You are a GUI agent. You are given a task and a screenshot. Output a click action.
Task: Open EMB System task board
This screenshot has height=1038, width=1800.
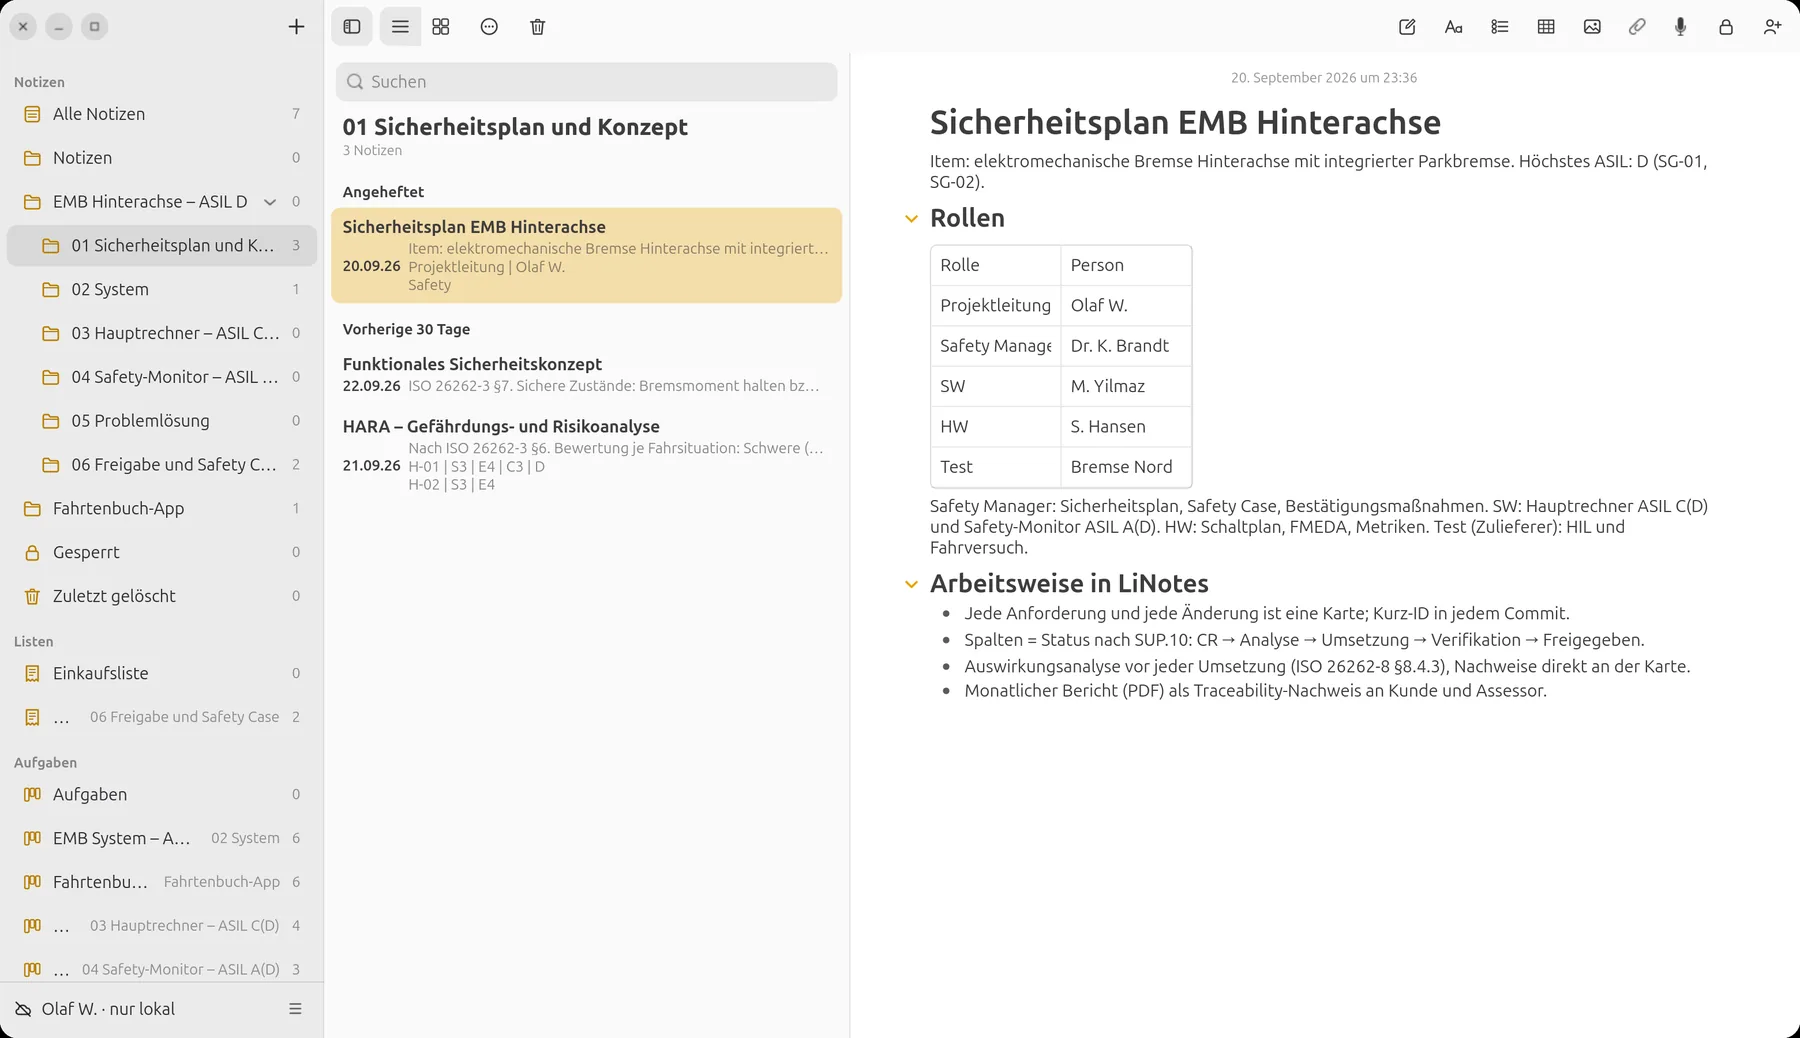point(162,838)
